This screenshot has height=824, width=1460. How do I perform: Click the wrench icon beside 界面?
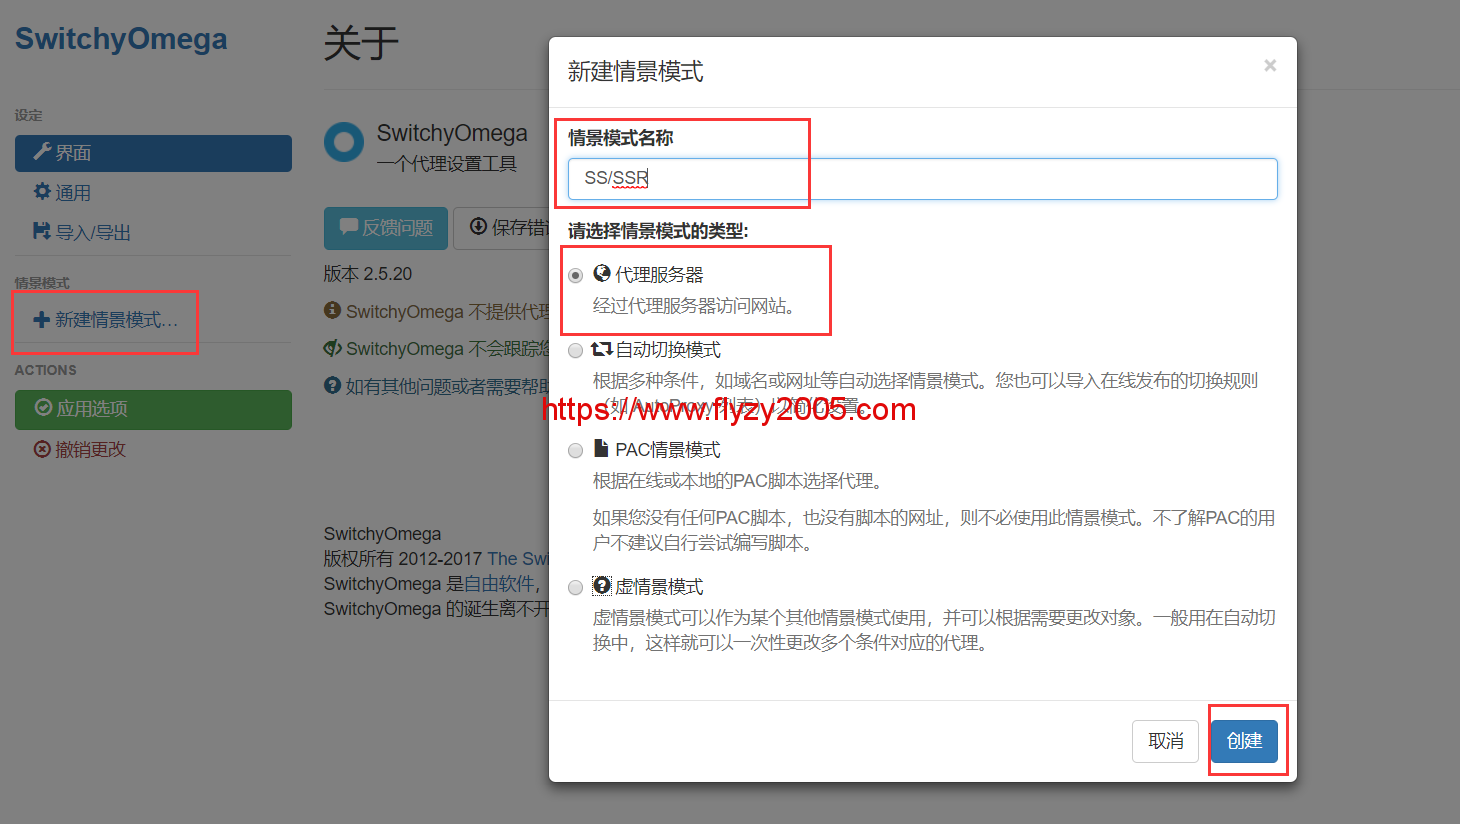[x=42, y=152]
